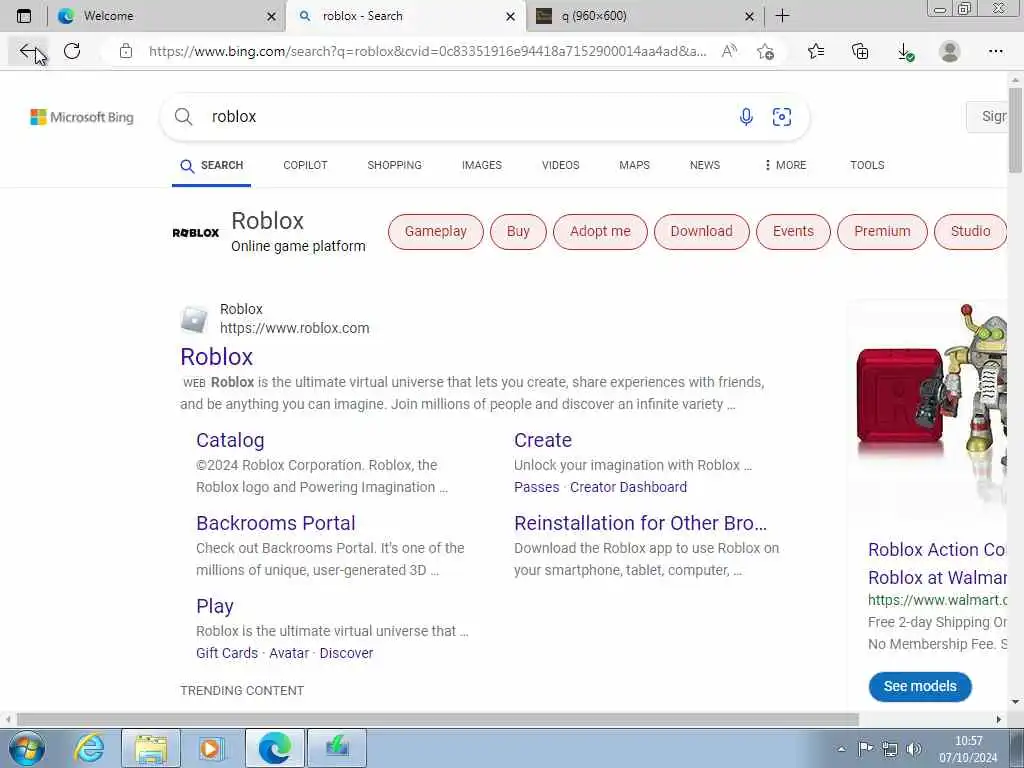
Task: Click the horizontal scrollbar thumb
Action: pyautogui.click(x=438, y=719)
